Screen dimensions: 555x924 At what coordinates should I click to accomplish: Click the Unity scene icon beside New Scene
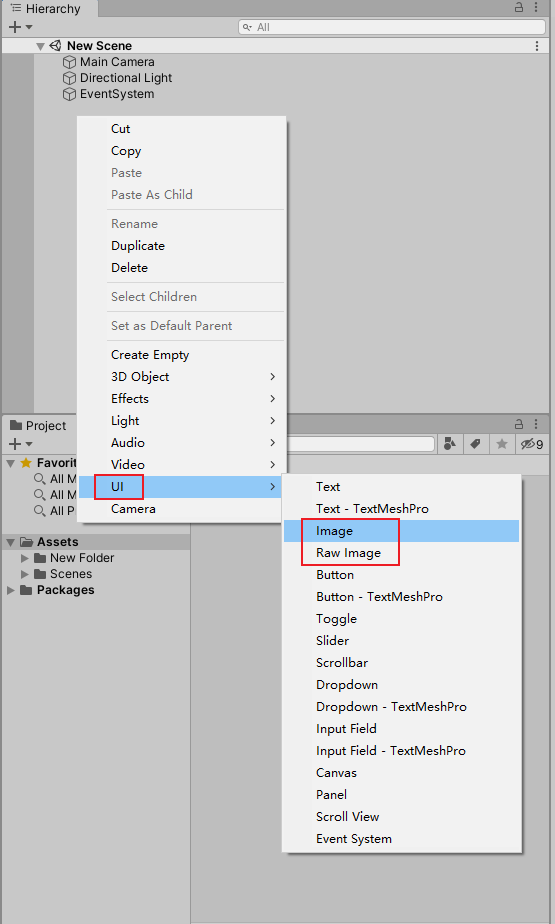(x=55, y=45)
